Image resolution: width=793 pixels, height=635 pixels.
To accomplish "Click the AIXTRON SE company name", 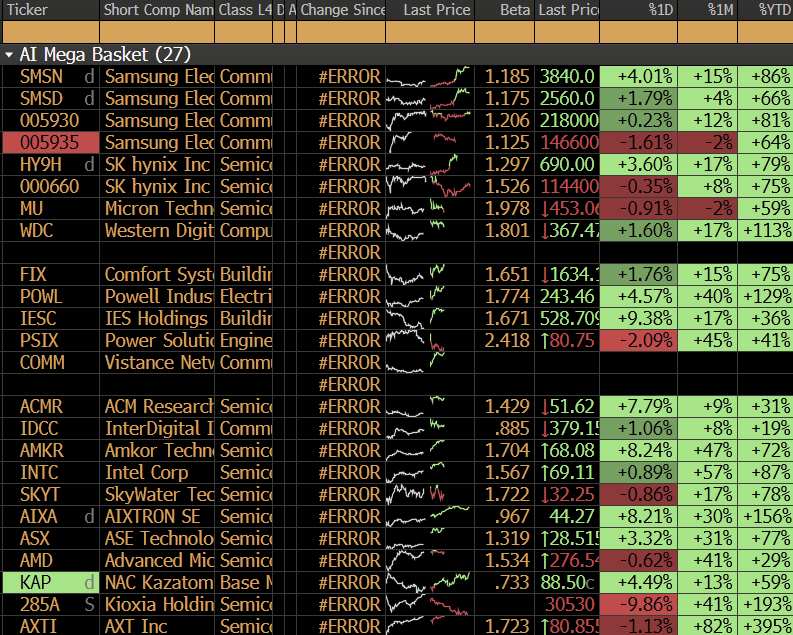I will 152,517.
